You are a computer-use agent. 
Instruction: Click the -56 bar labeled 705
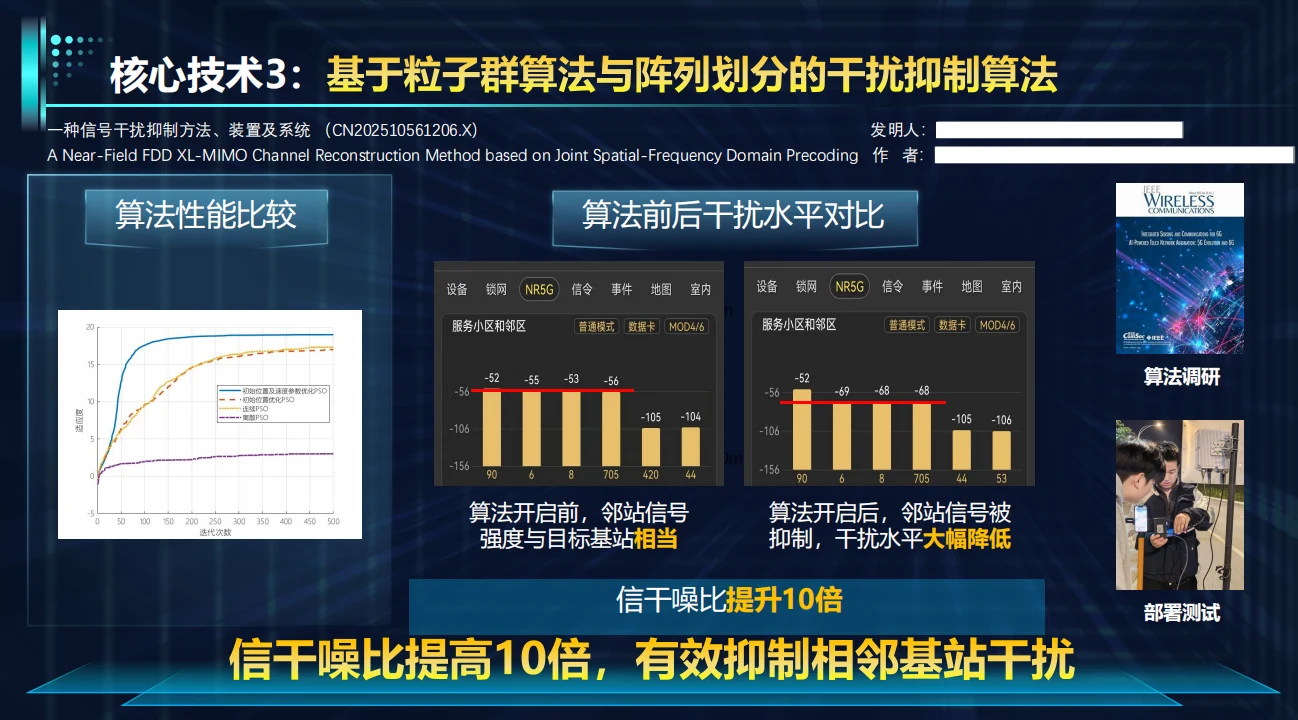(611, 428)
